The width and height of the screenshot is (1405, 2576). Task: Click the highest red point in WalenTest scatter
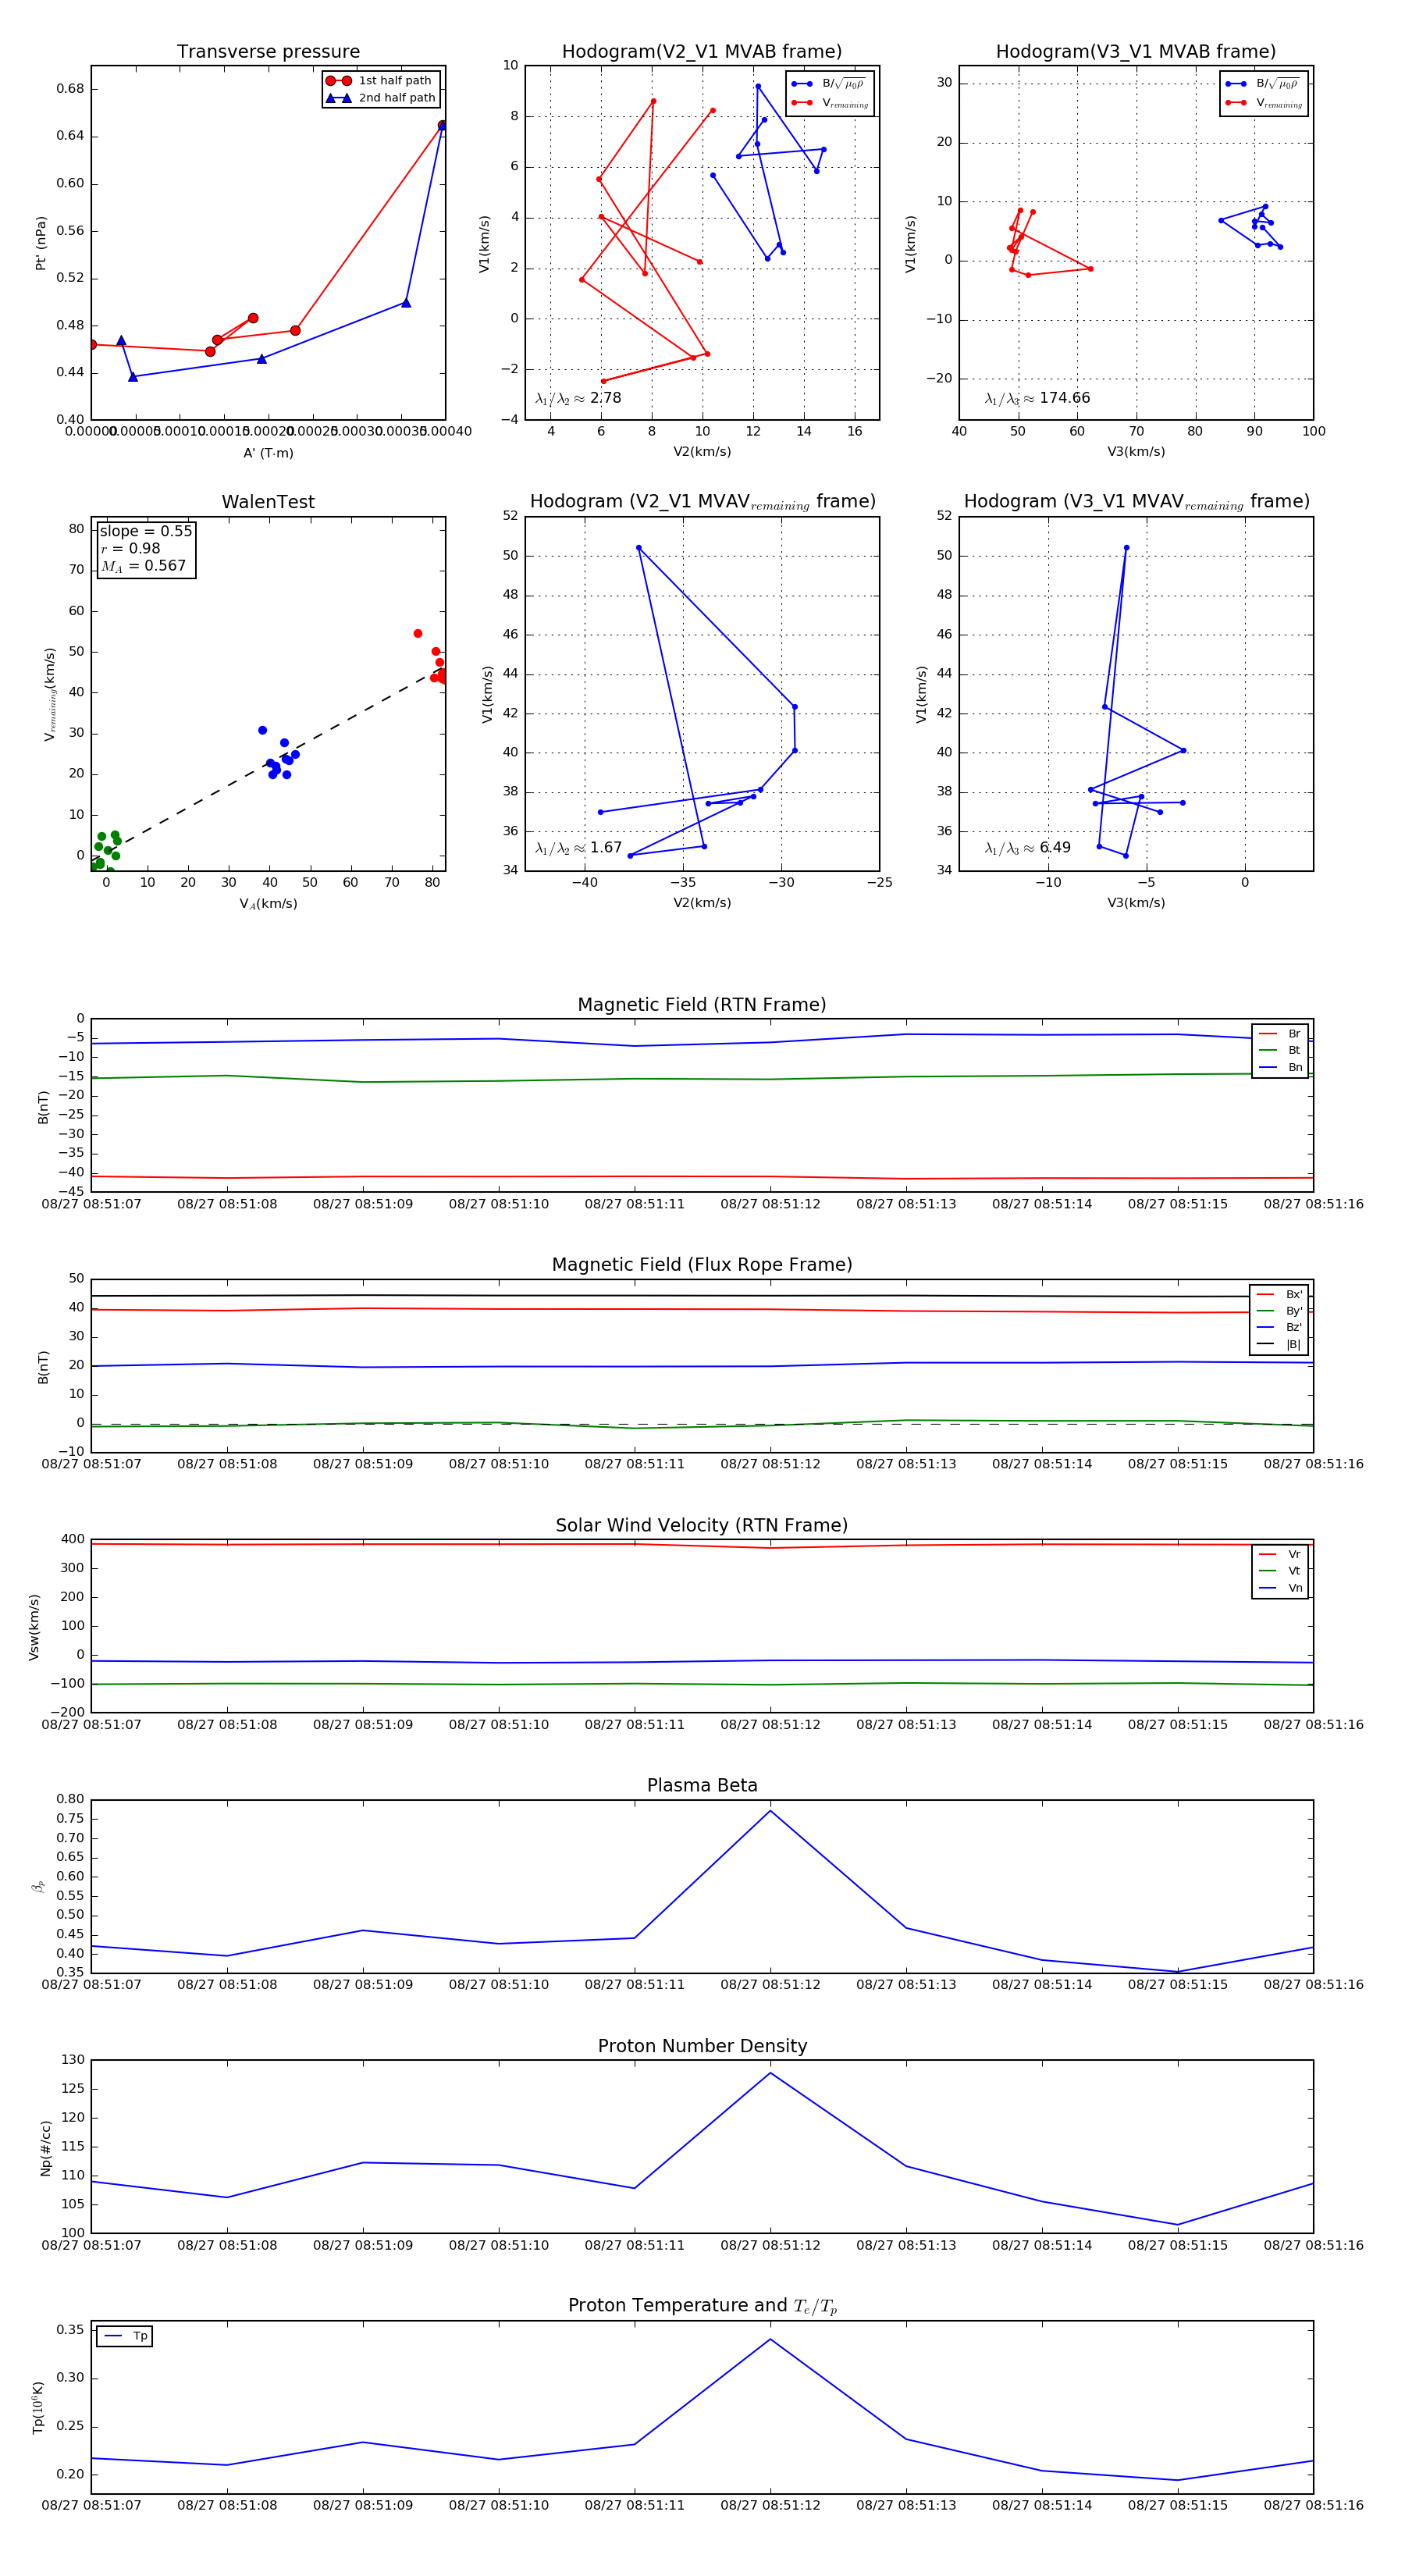(418, 633)
